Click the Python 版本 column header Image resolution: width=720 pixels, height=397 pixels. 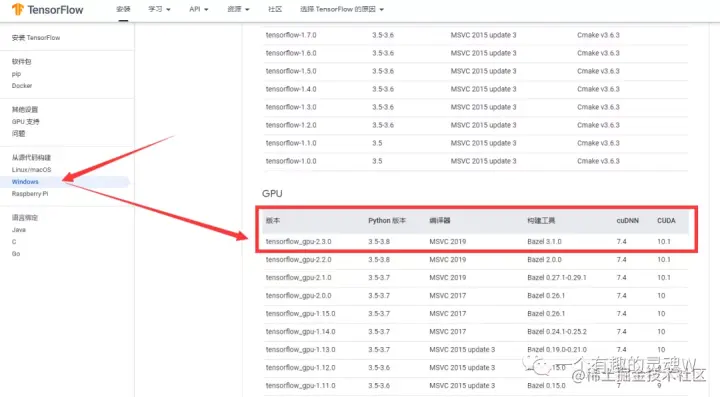[387, 221]
